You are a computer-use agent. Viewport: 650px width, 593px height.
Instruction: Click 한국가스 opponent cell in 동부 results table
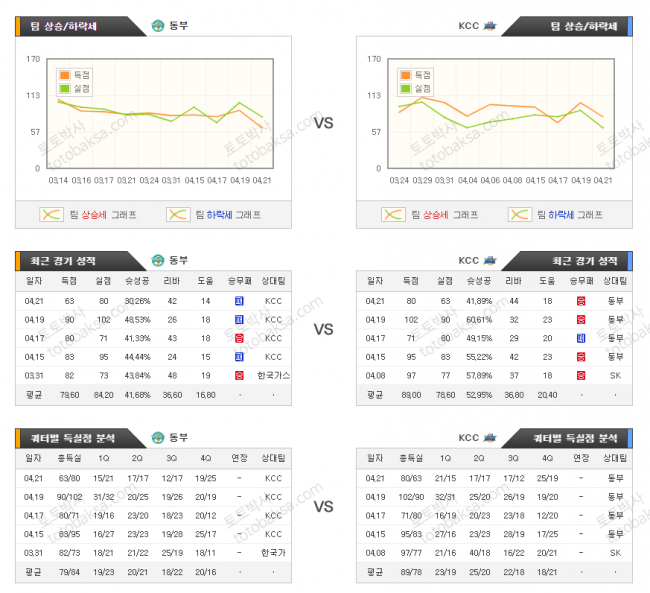272,375
